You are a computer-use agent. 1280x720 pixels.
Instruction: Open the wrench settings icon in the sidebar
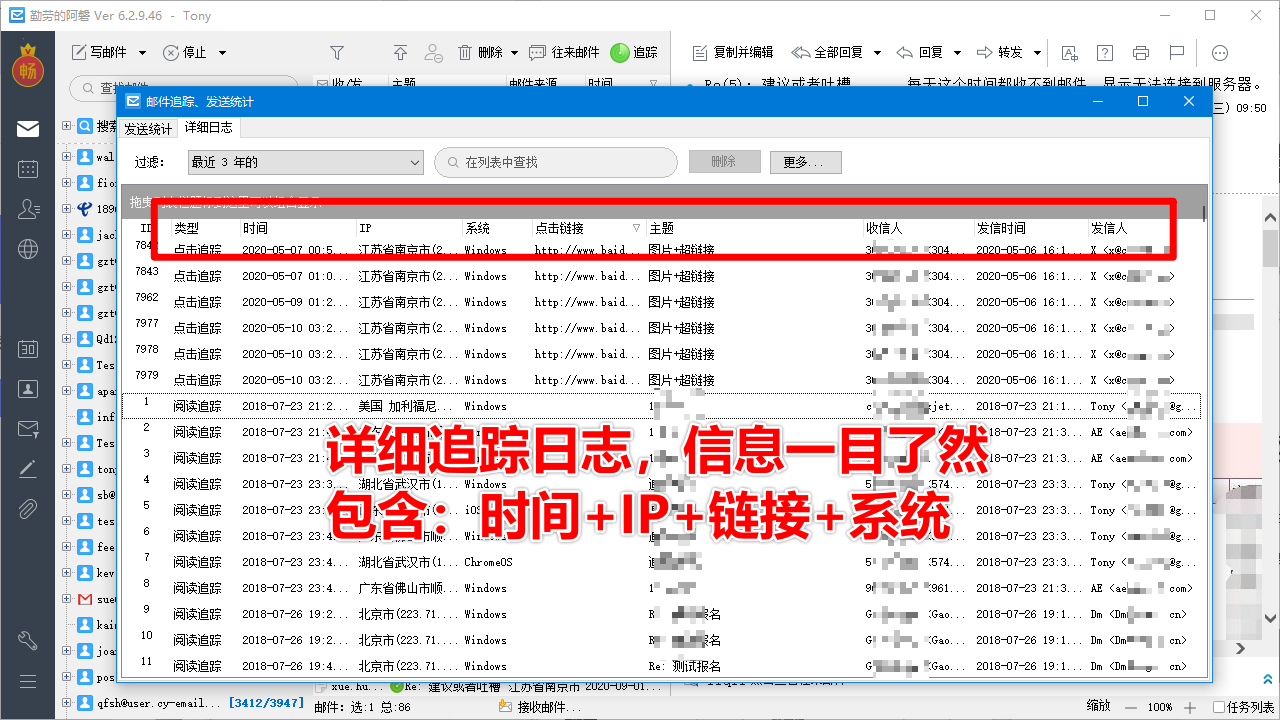[27, 640]
